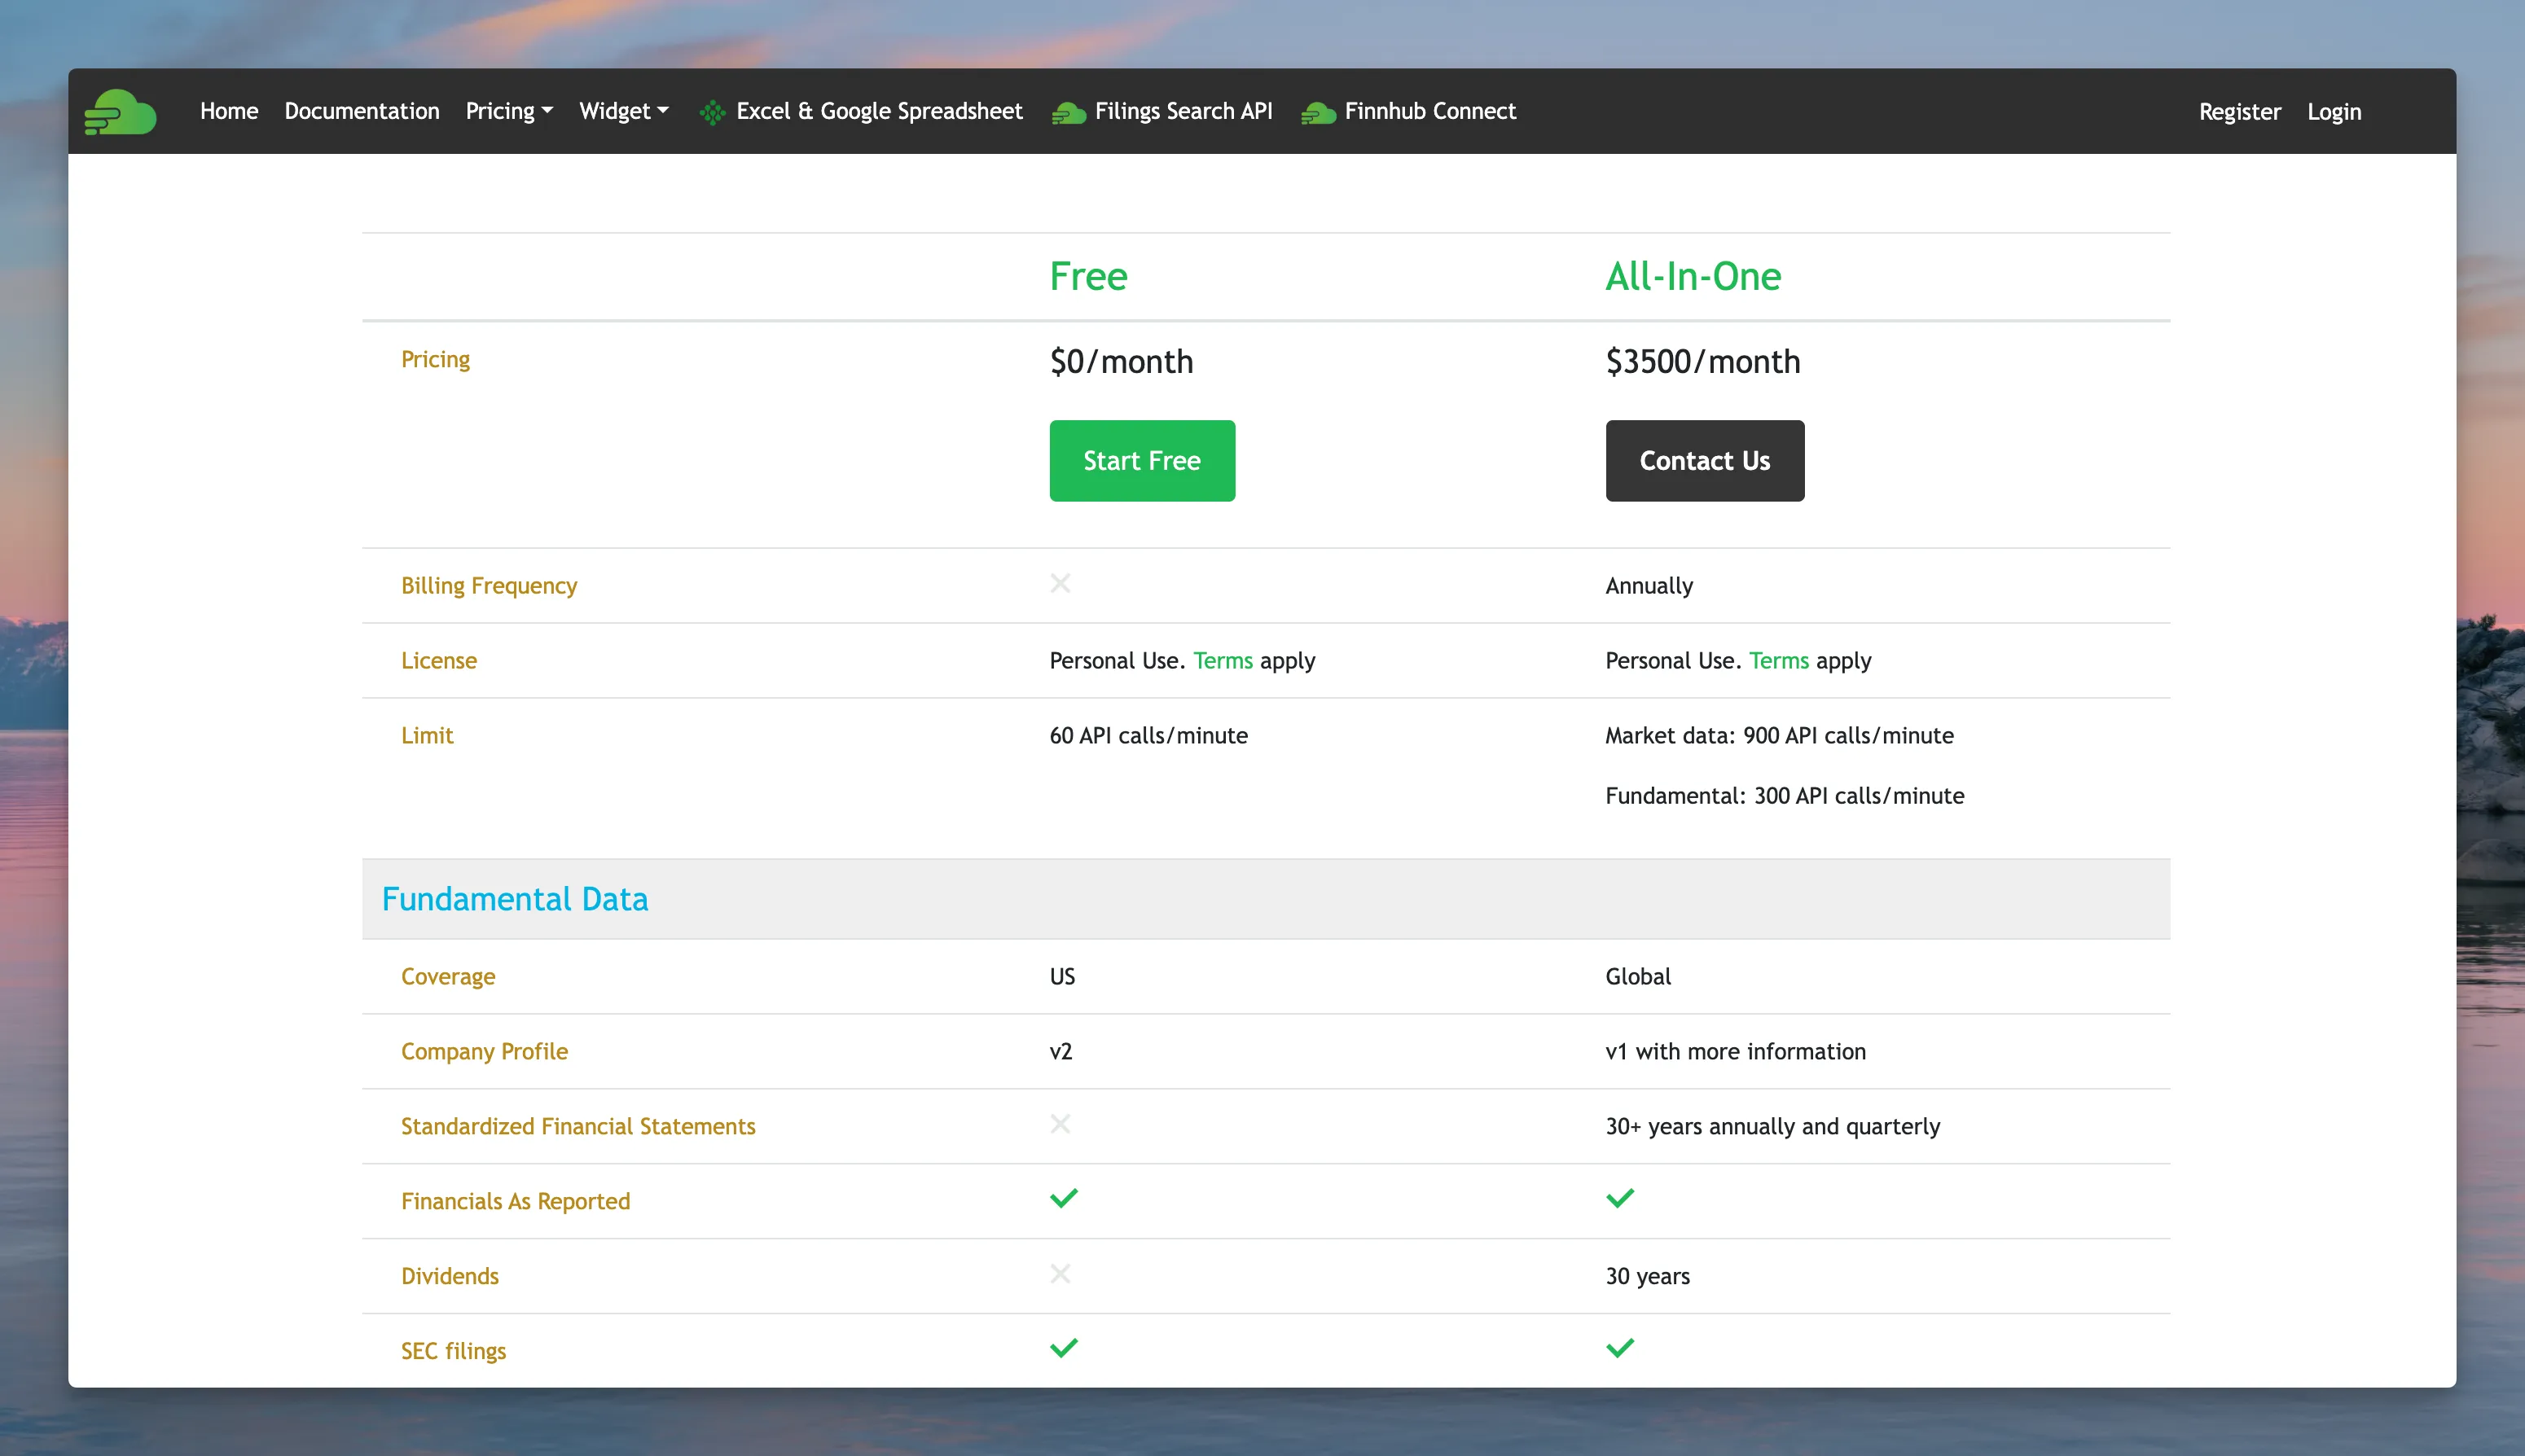
Task: Click the Free plan heading
Action: [1088, 277]
